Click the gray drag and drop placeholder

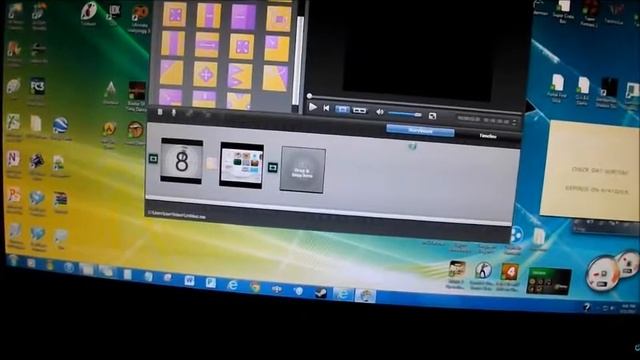click(x=302, y=170)
